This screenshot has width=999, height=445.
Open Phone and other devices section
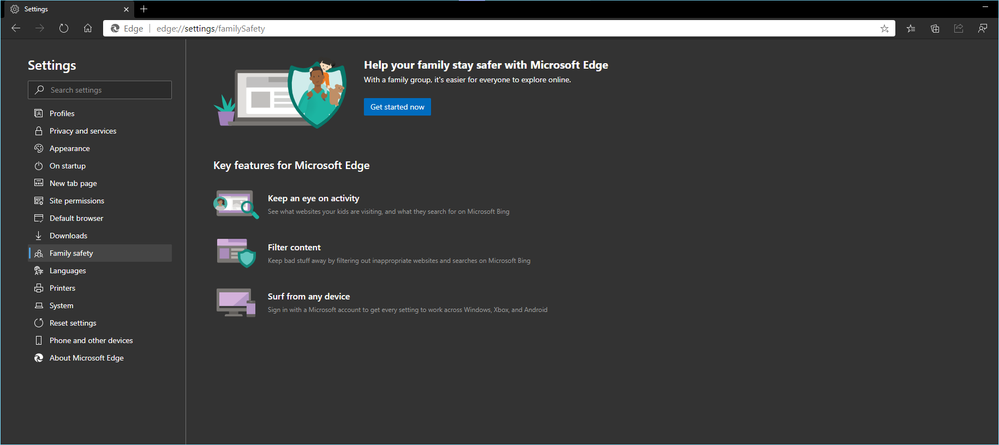tap(100, 340)
